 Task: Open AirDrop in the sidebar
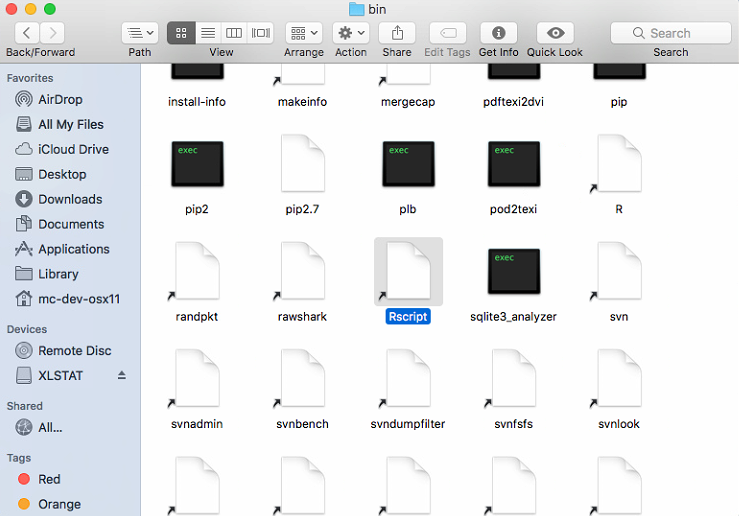click(60, 100)
